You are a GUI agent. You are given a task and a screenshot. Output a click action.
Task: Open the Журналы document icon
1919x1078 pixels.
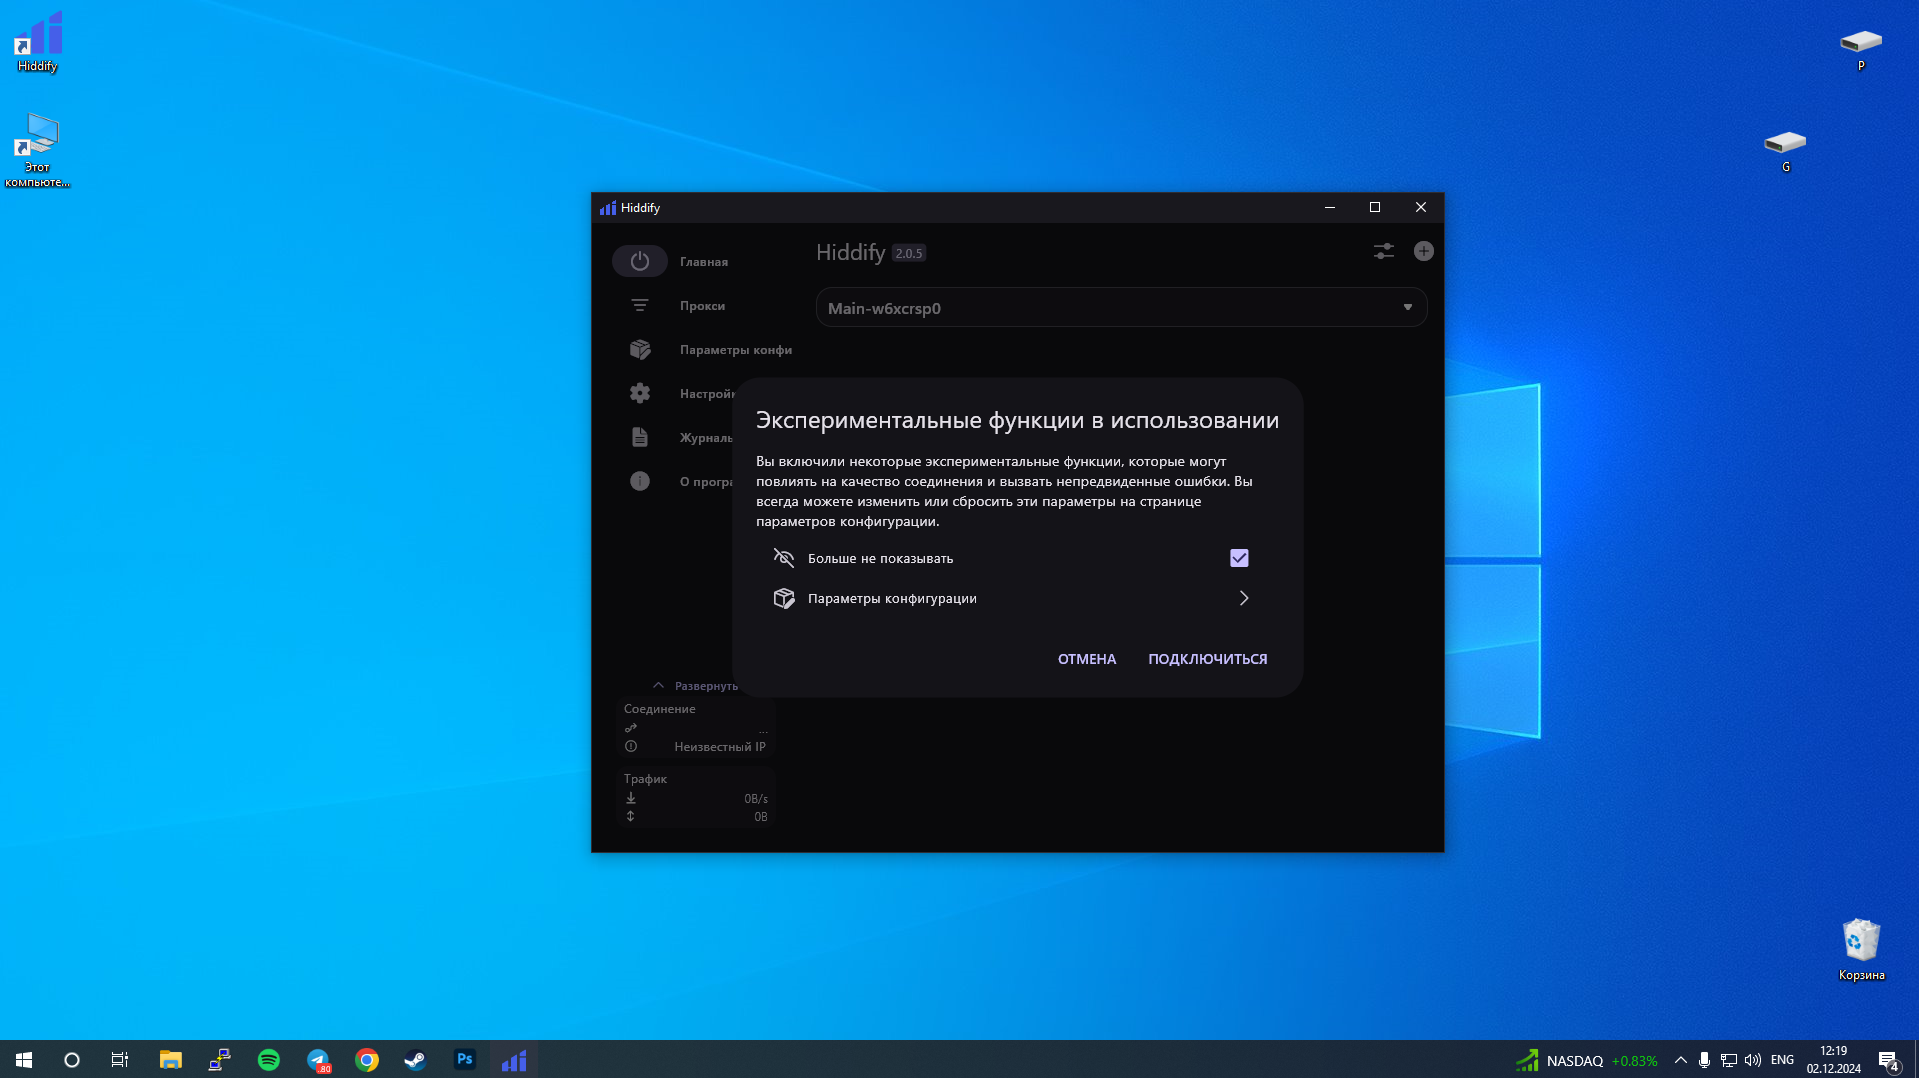point(640,437)
